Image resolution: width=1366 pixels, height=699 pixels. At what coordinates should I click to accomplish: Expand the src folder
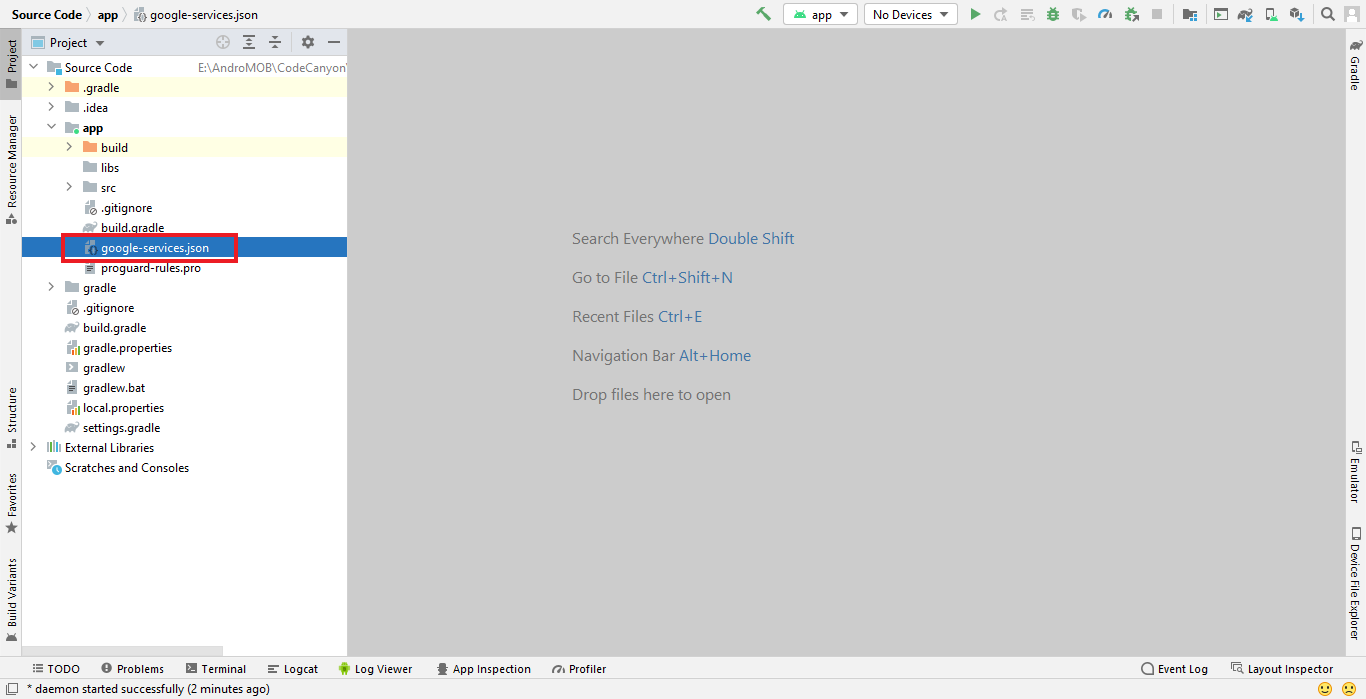point(69,188)
